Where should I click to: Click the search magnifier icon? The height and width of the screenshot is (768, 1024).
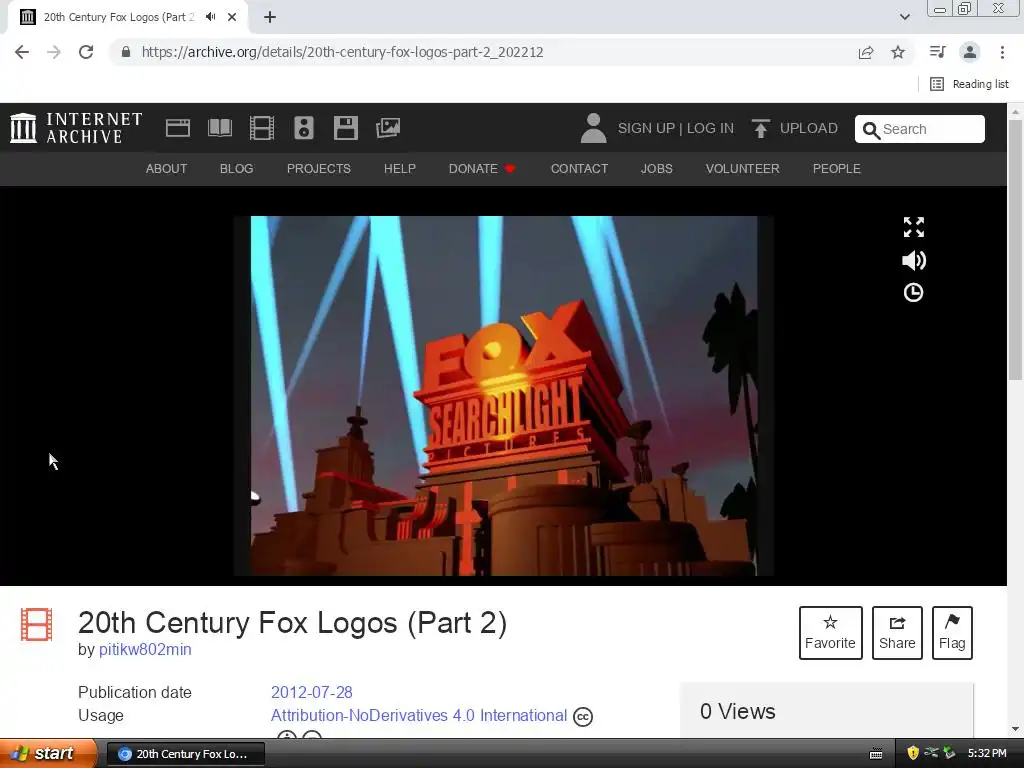click(x=871, y=130)
